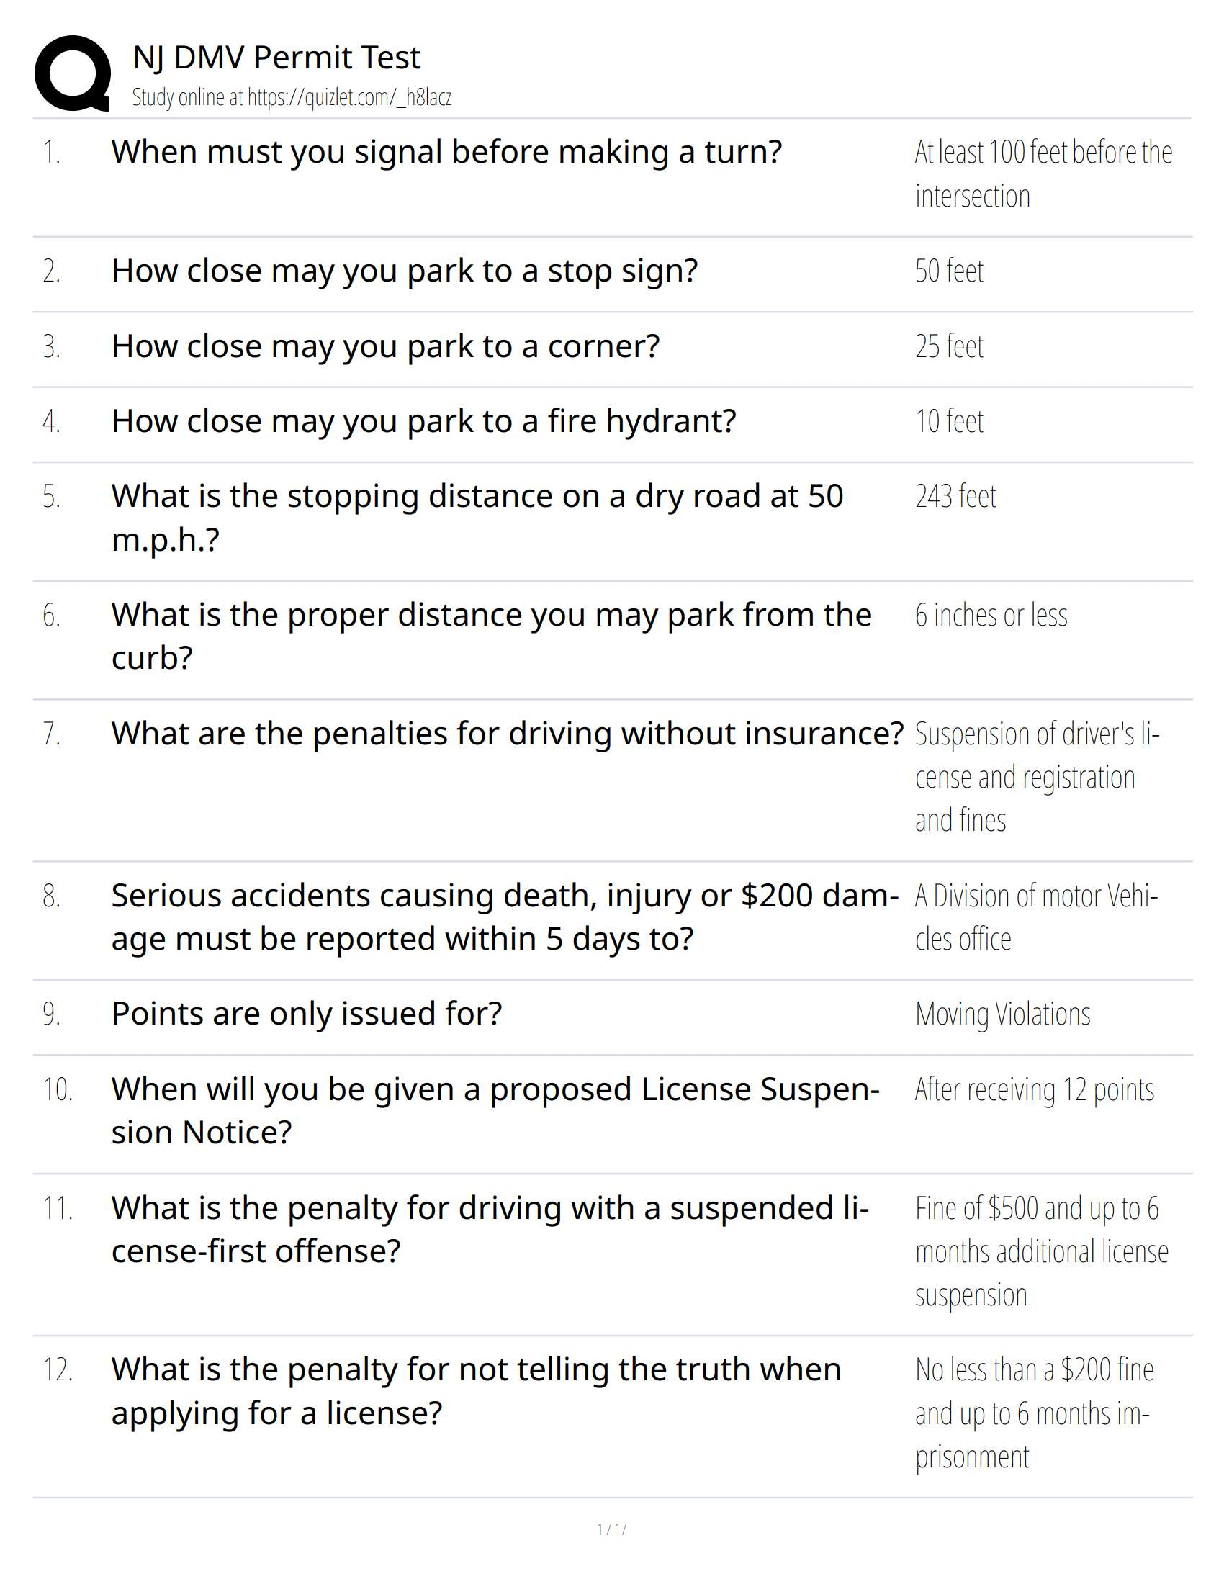
Task: Click the "25 feet" answer
Action: (x=949, y=346)
